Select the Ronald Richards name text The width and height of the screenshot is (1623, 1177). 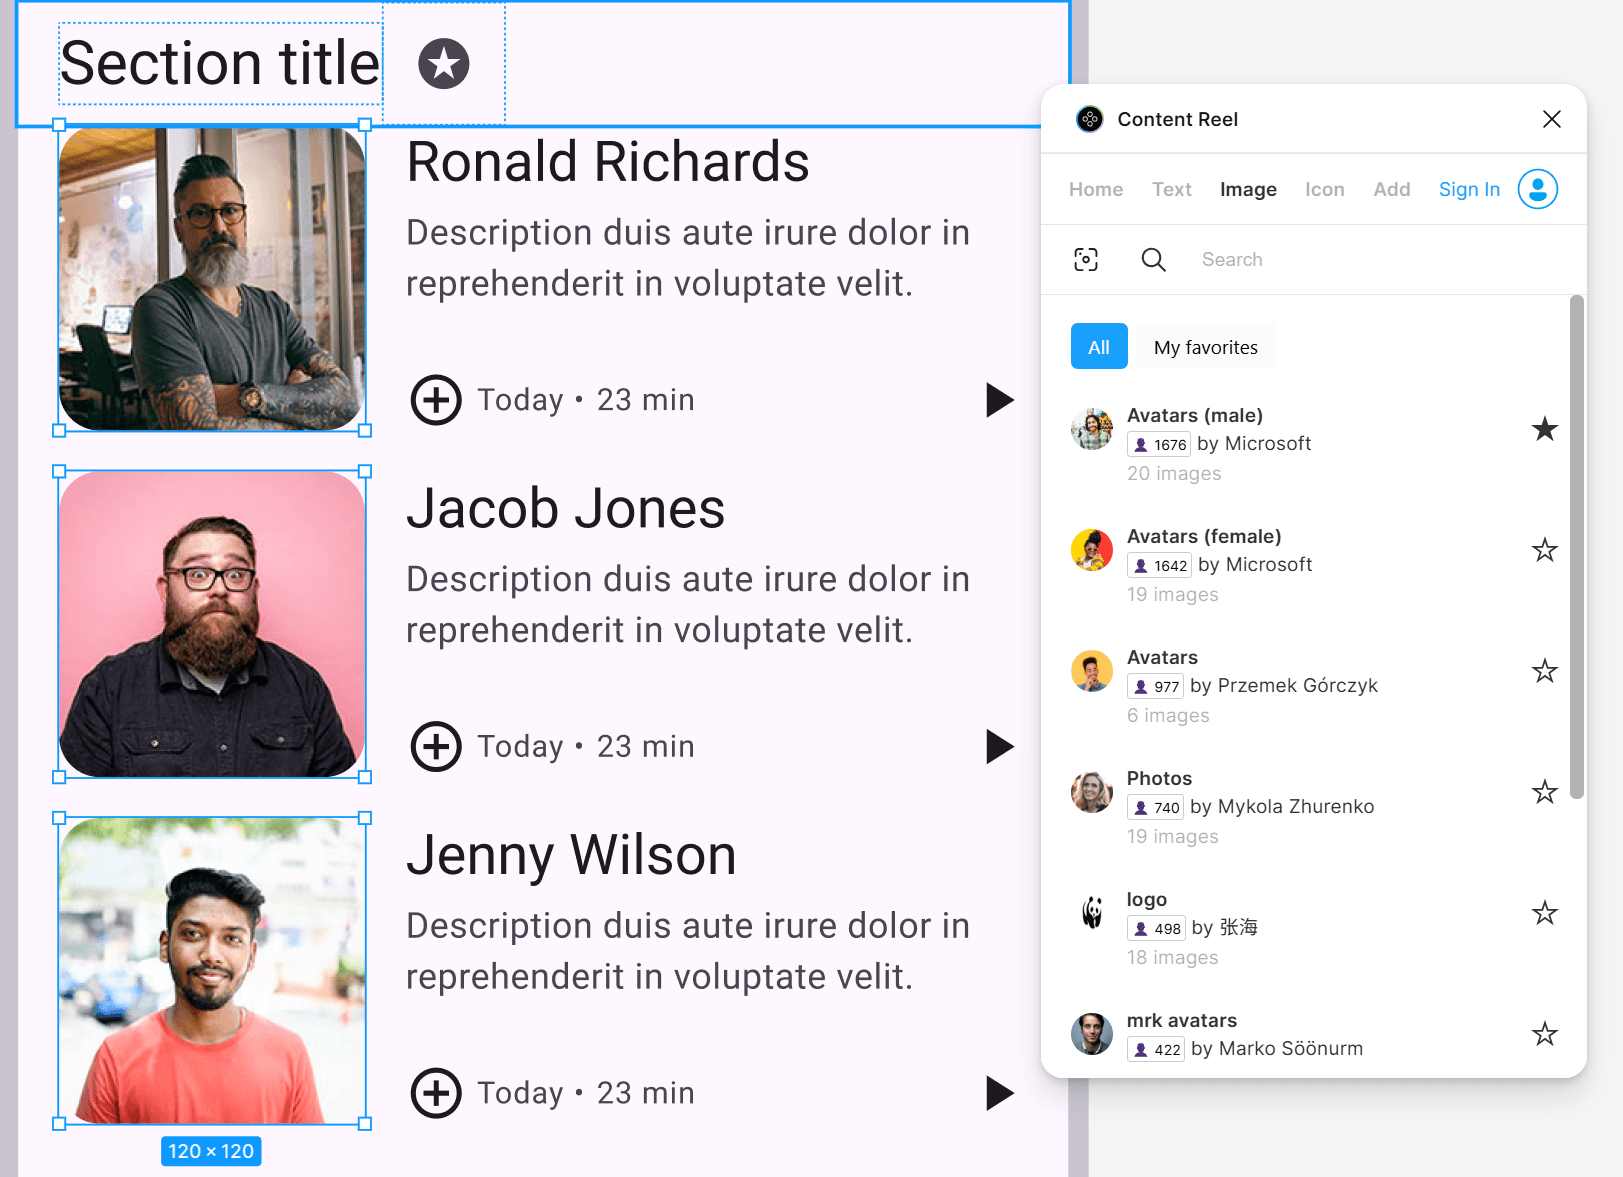tap(608, 162)
